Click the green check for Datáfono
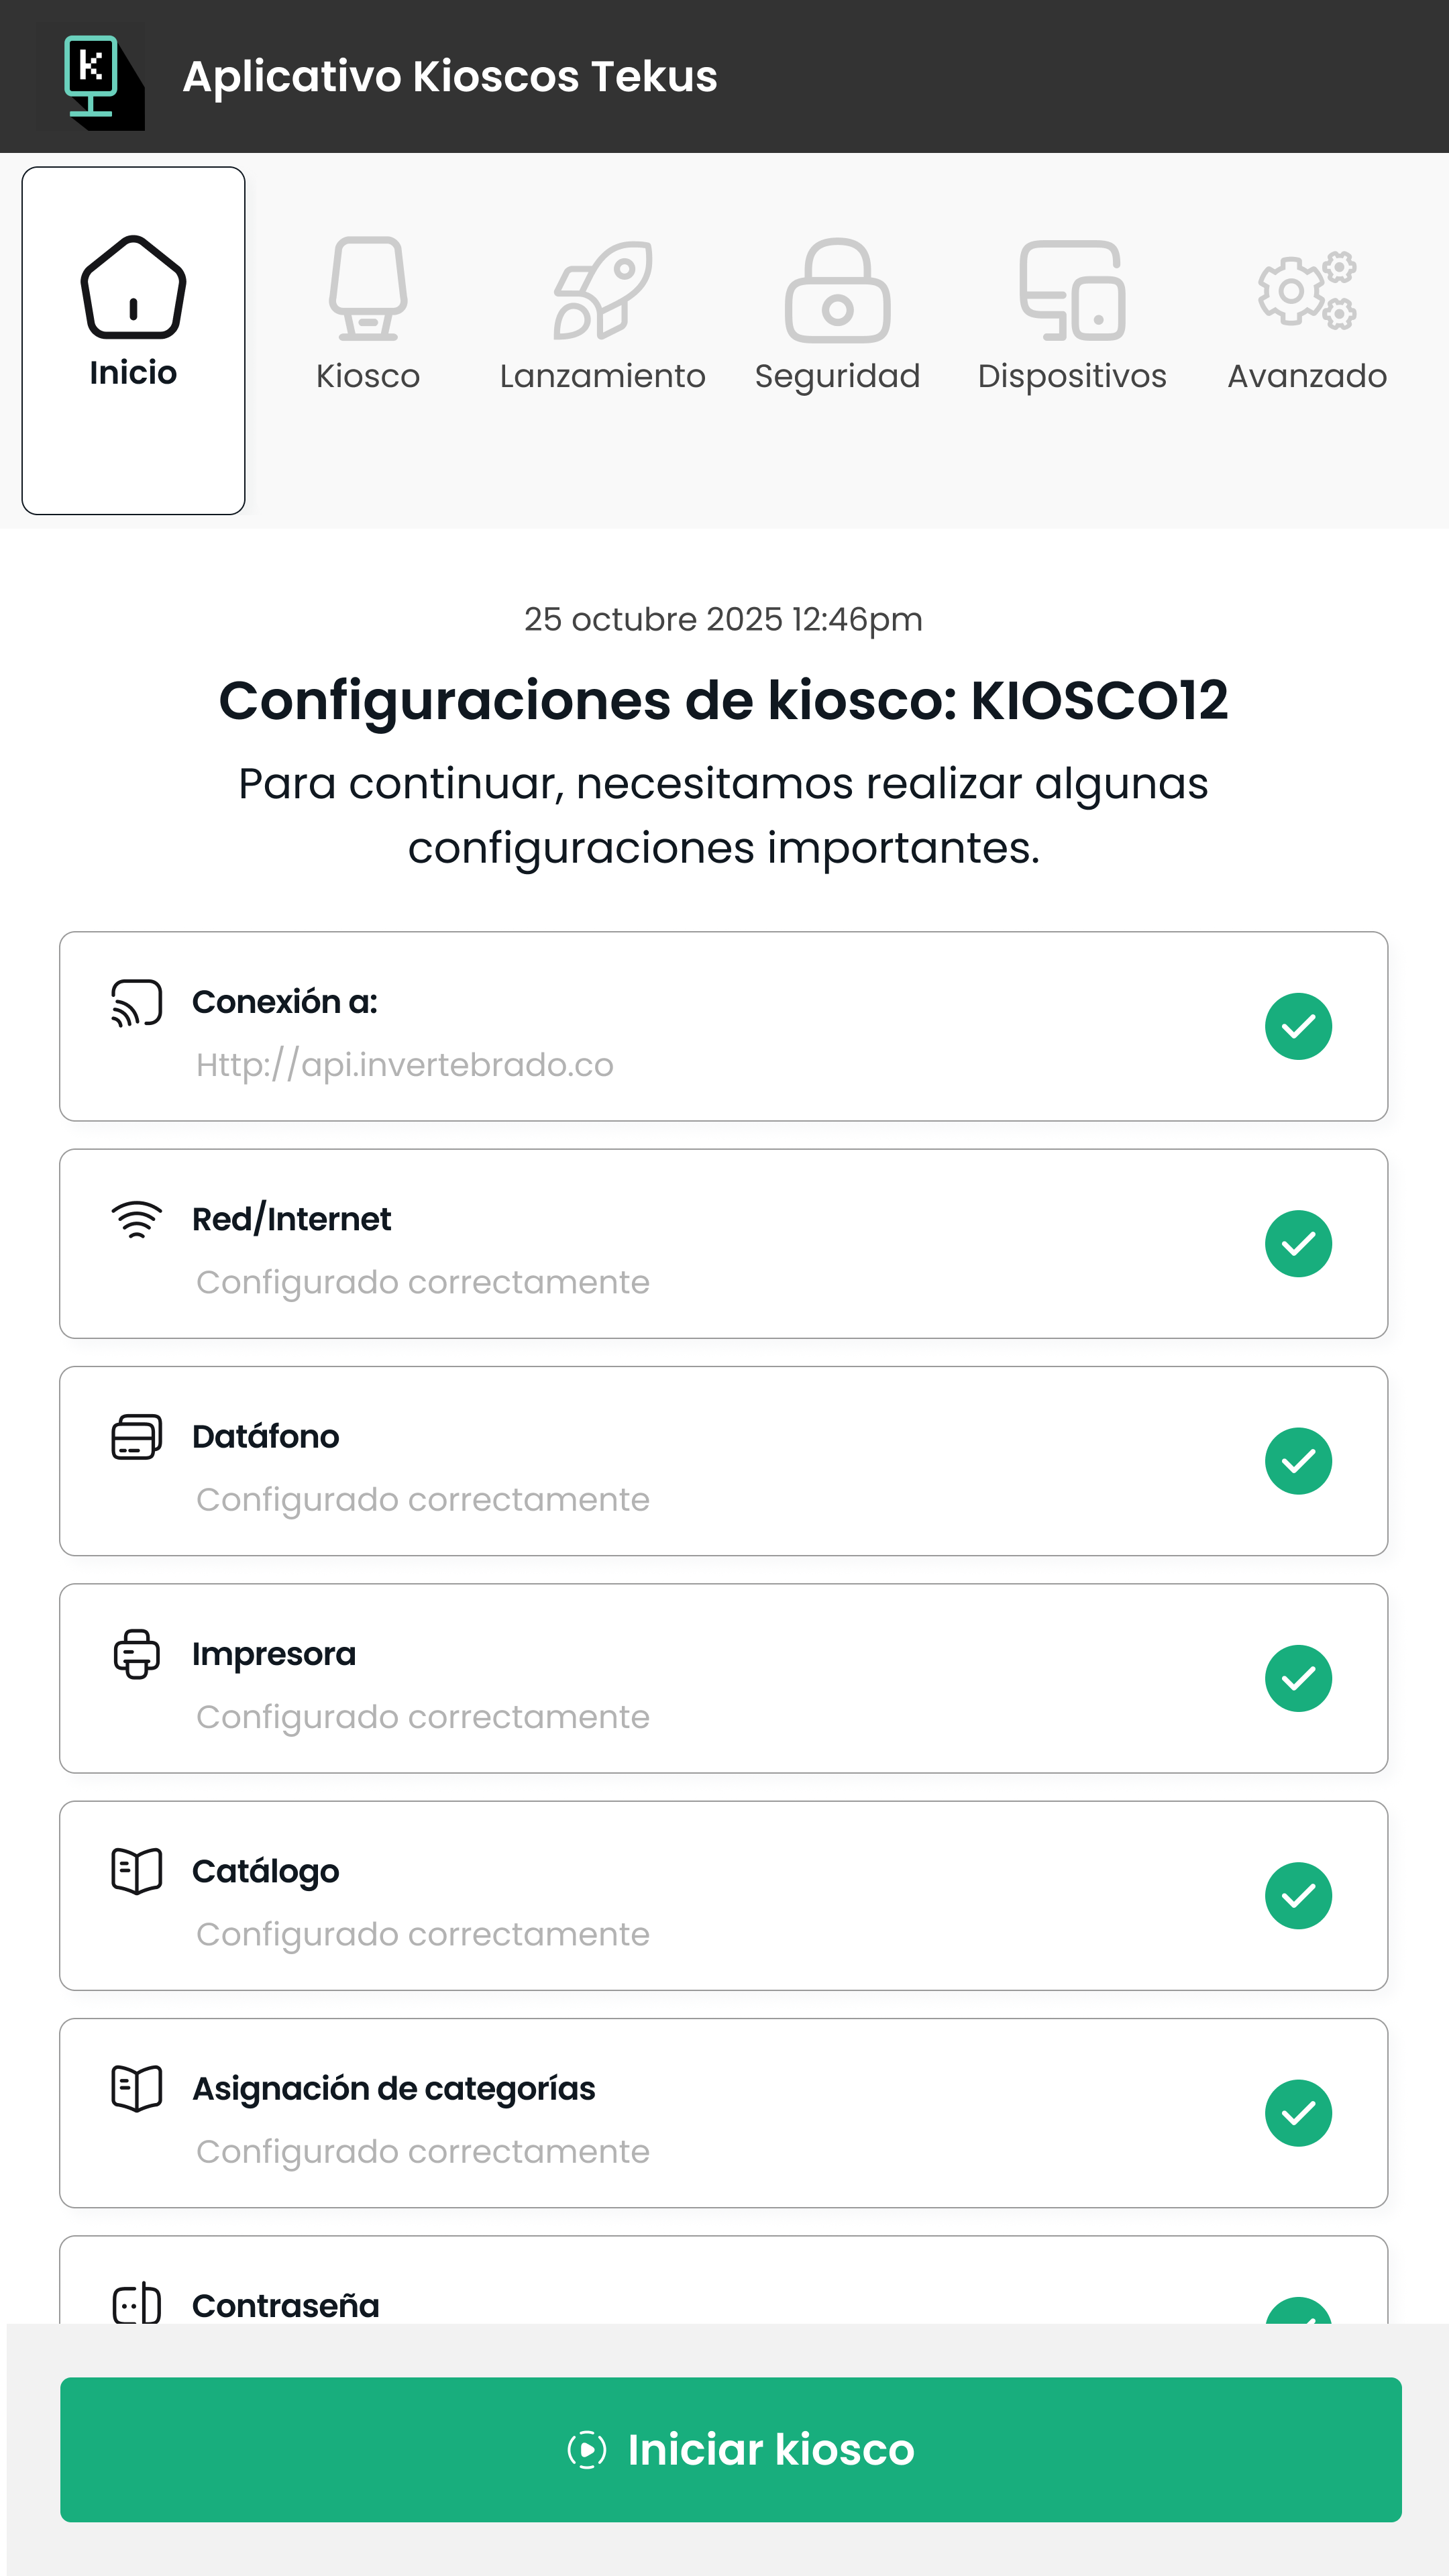Image resolution: width=1449 pixels, height=2576 pixels. (1298, 1461)
